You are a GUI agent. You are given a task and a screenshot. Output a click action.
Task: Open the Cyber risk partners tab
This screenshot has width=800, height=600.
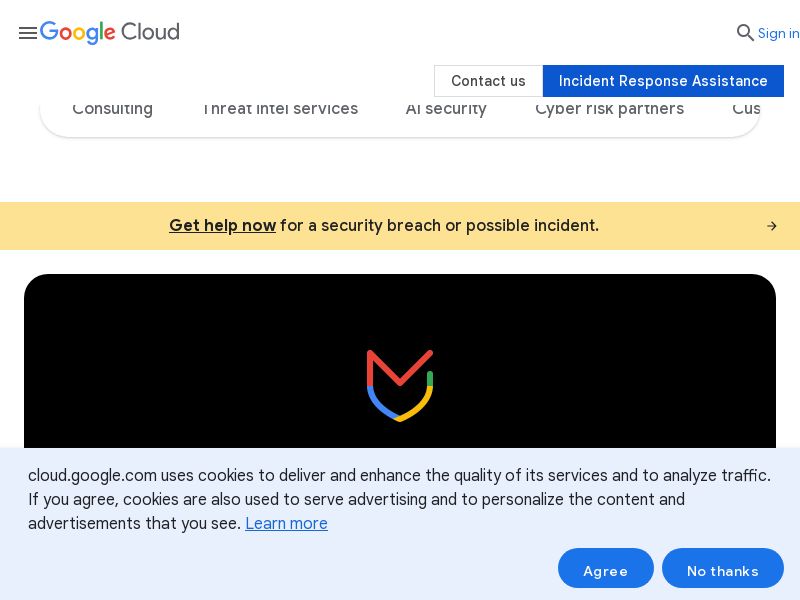point(609,110)
